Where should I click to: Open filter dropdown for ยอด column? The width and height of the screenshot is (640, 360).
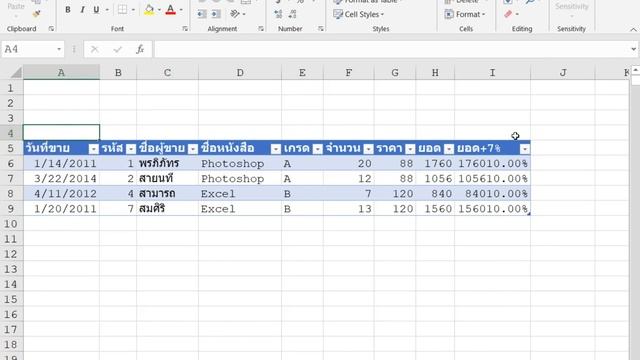pyautogui.click(x=449, y=149)
